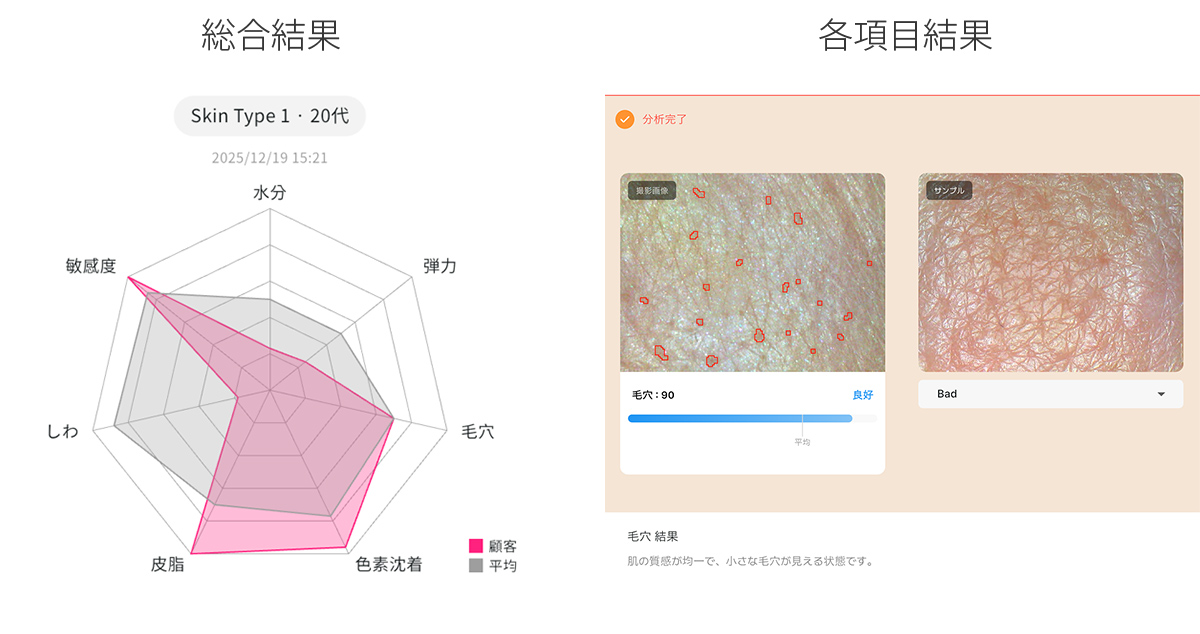The height and width of the screenshot is (634, 1200).
Task: Select the 敏感度 axis label
Action: (x=91, y=266)
